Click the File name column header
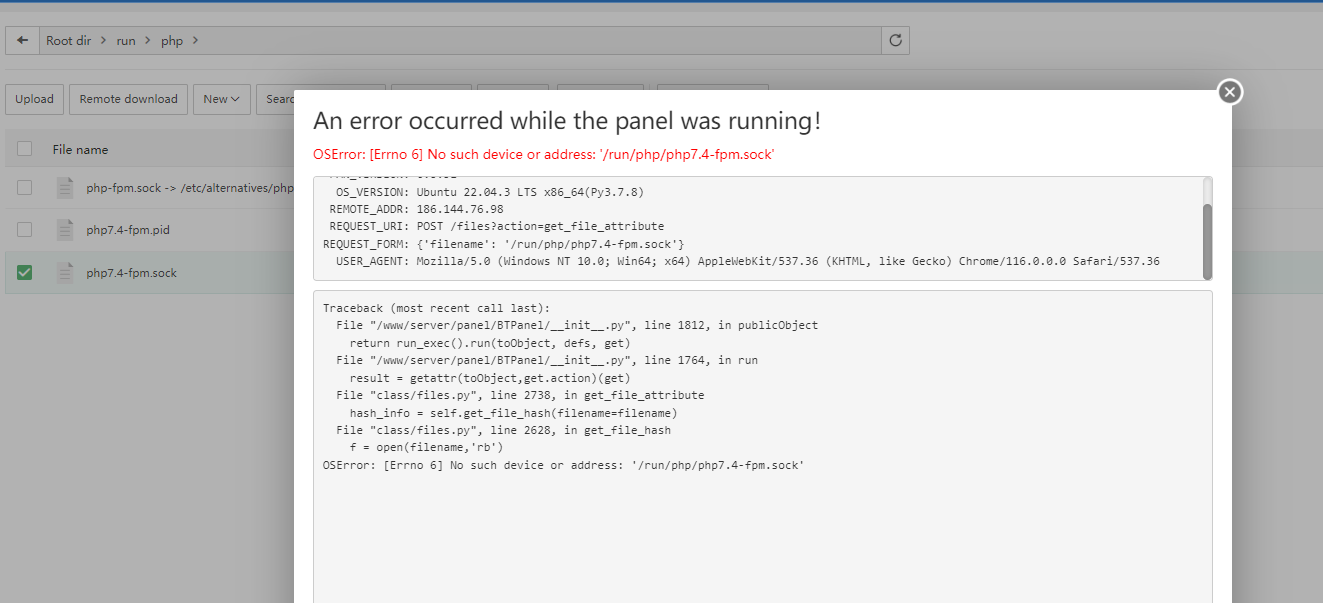 coord(80,150)
